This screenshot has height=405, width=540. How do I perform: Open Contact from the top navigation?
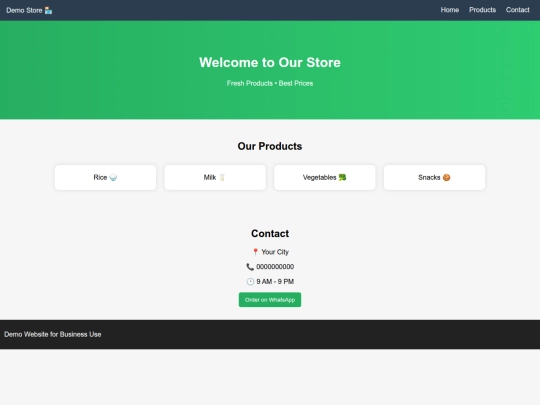pyautogui.click(x=518, y=10)
